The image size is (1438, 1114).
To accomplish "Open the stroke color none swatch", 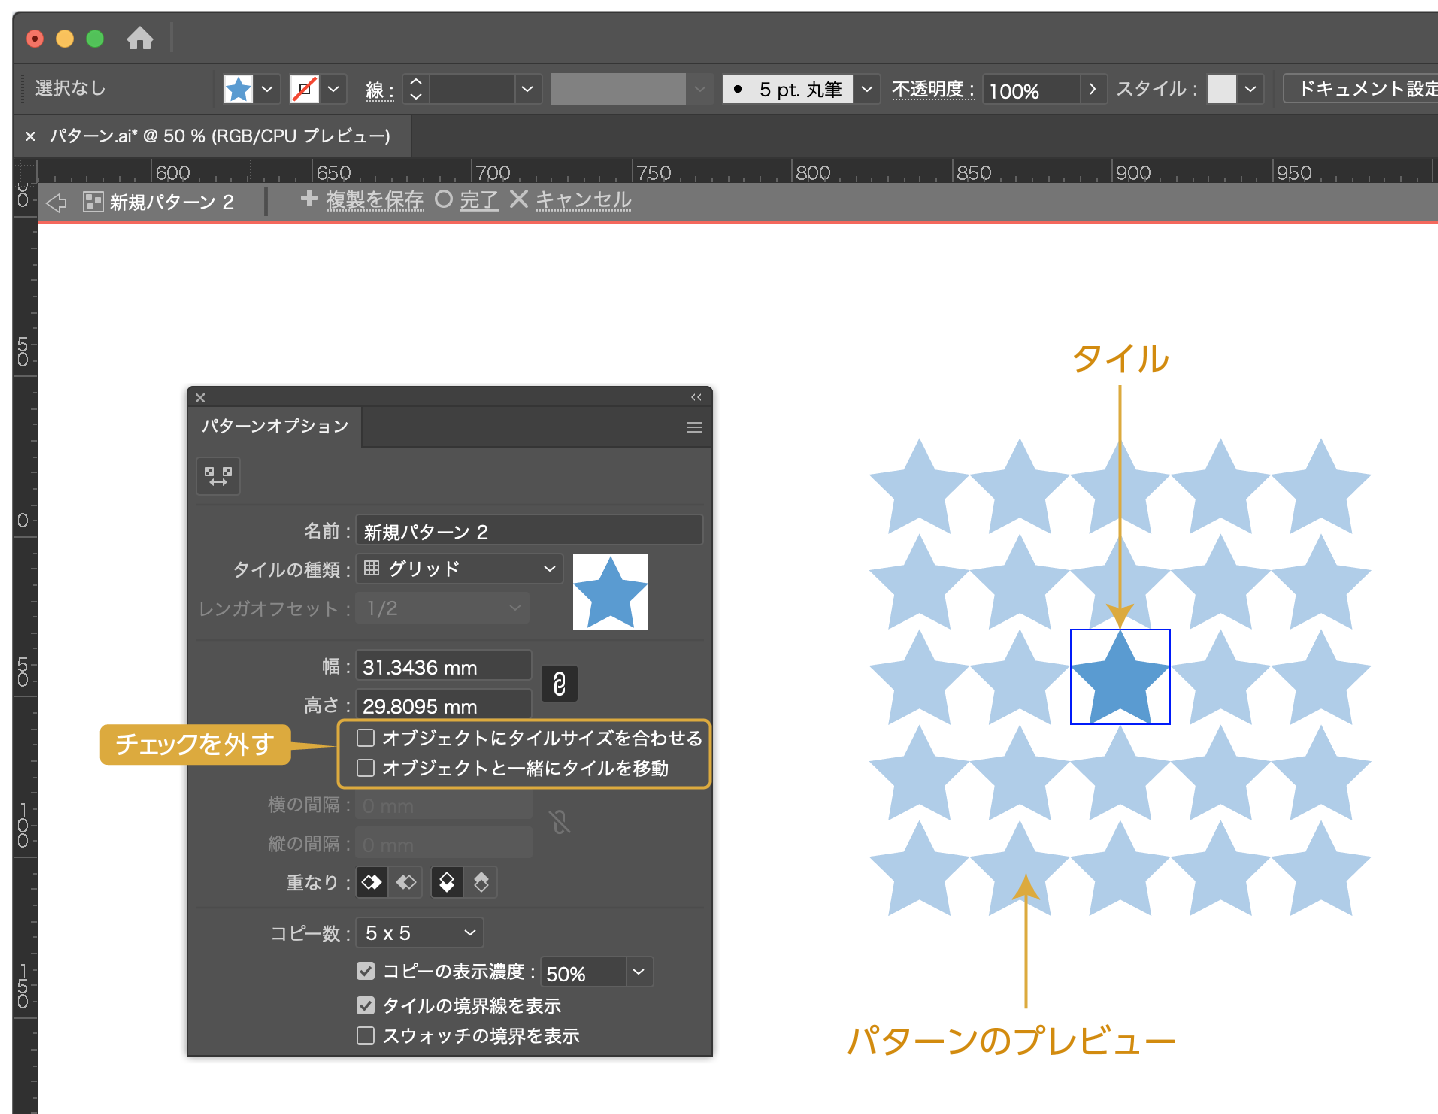I will point(305,89).
